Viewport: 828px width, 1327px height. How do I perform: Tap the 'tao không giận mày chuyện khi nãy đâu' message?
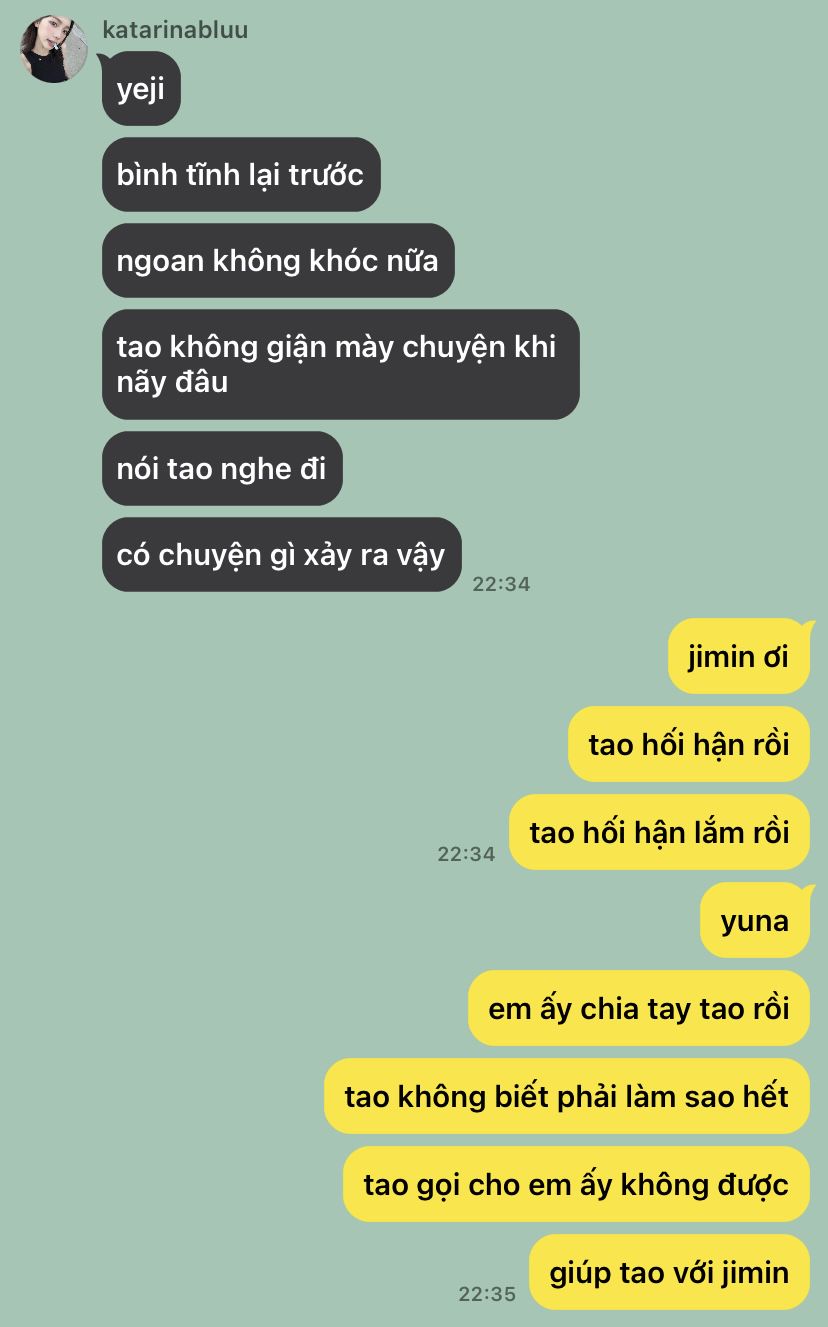click(x=341, y=365)
